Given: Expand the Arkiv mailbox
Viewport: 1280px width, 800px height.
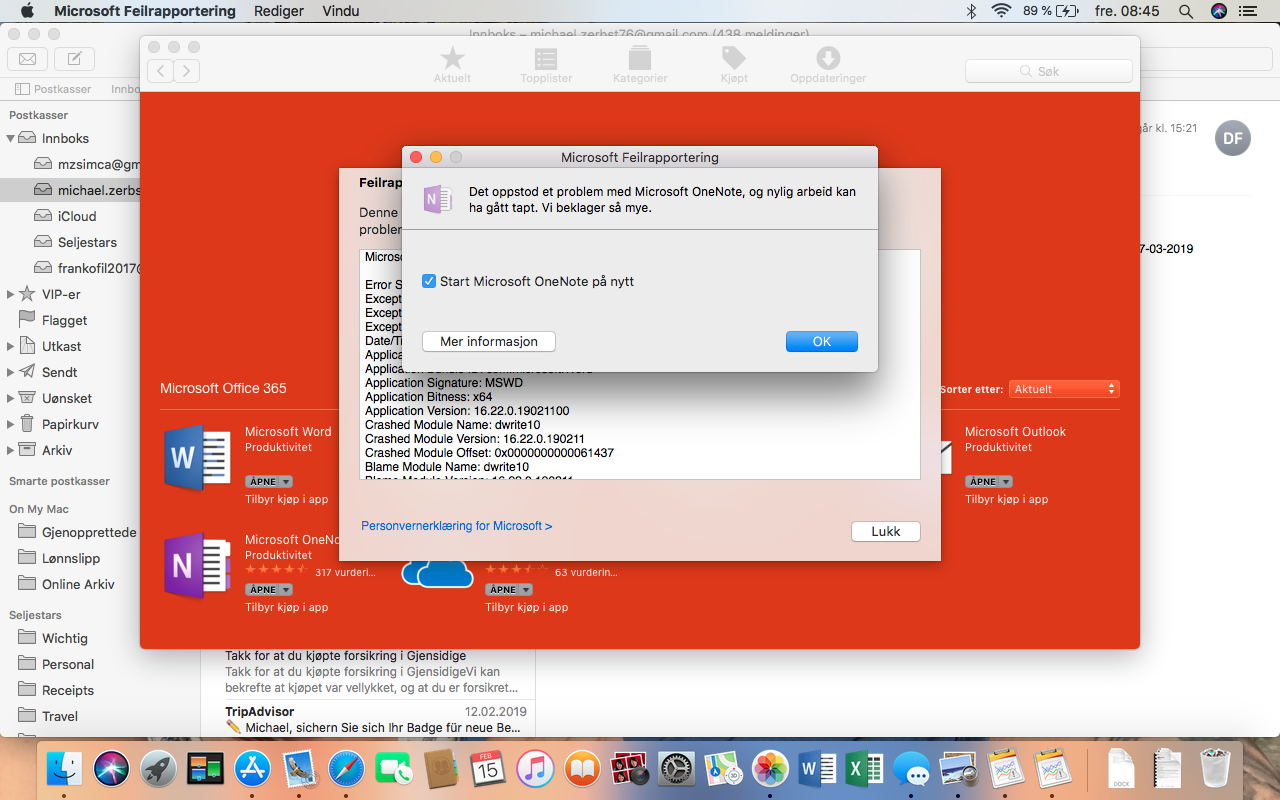Looking at the screenshot, I should (11, 451).
